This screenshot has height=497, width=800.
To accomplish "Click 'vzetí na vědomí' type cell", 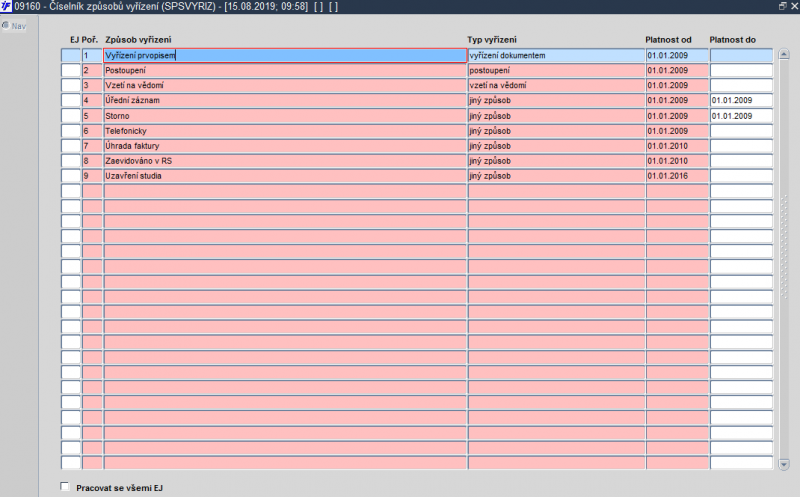I will point(557,85).
